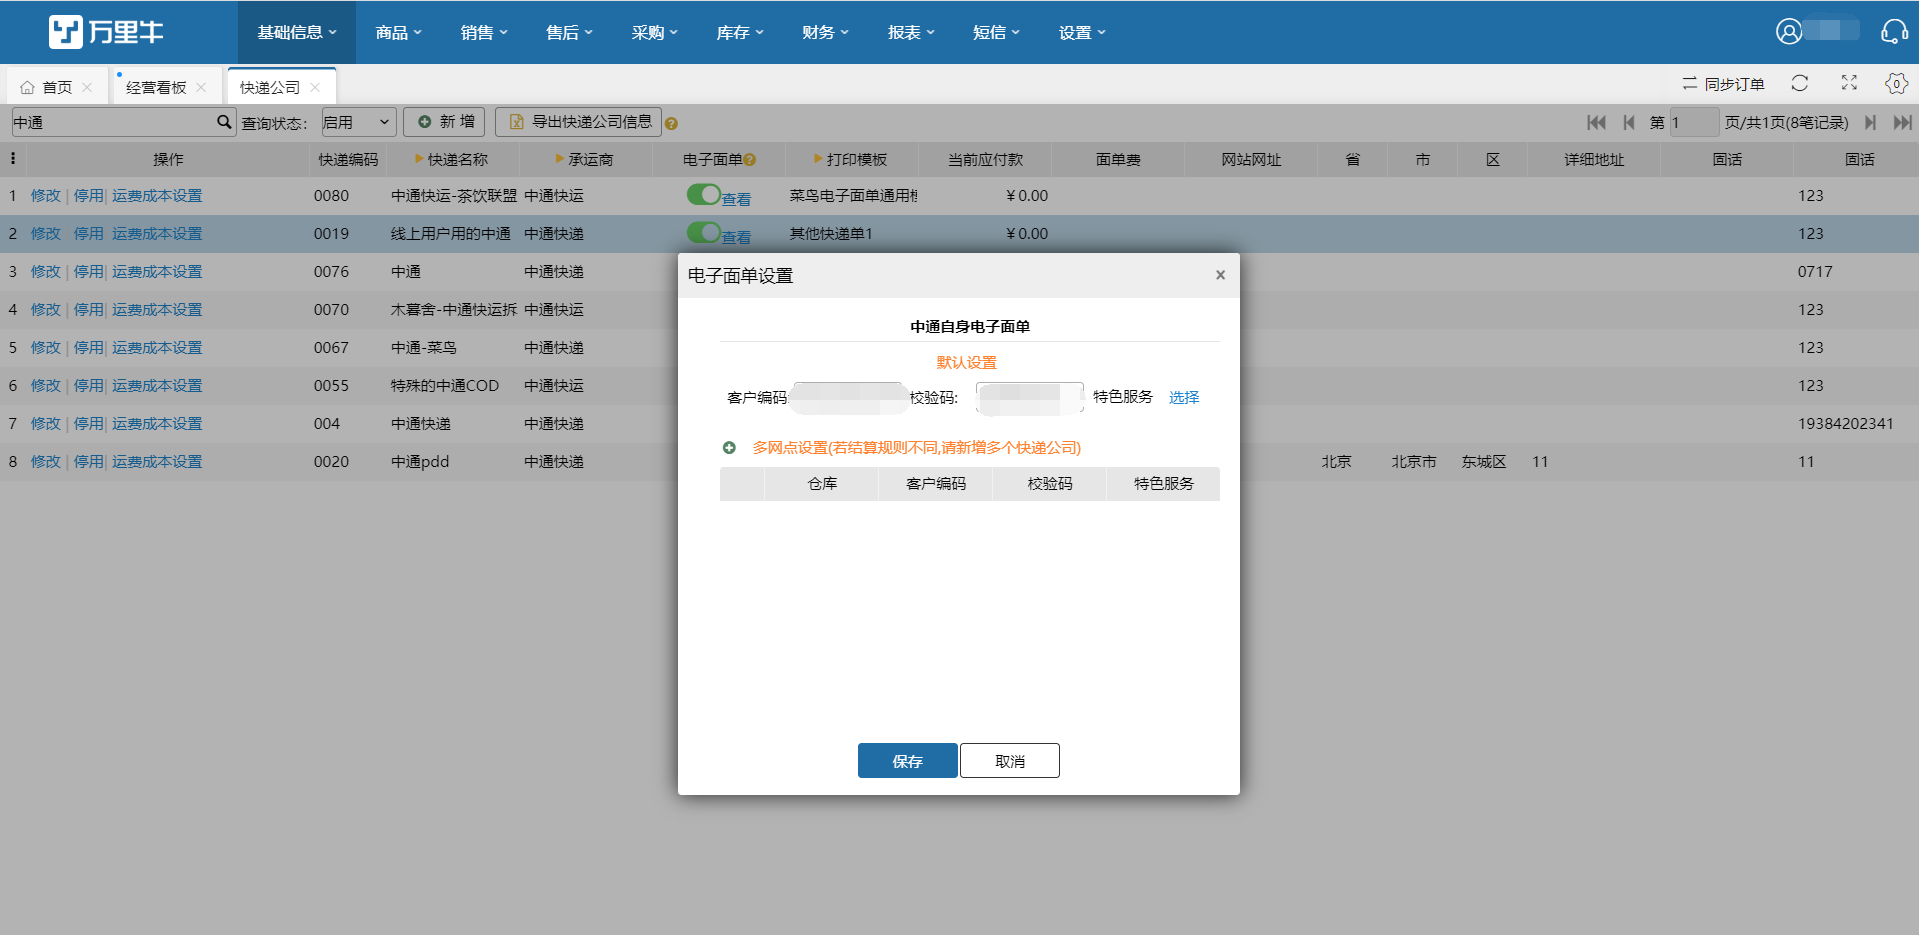Open the 查询状态 dropdown
The image size is (1919, 935).
359,122
